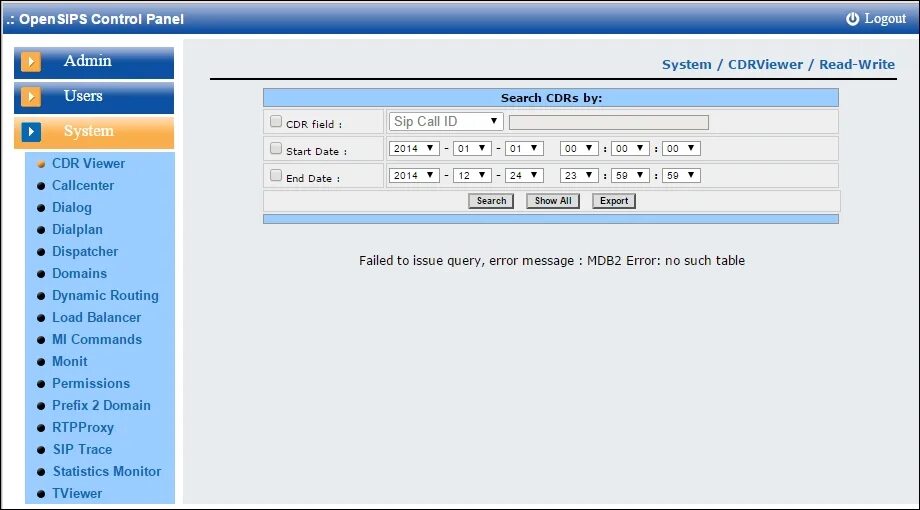Viewport: 920px width, 510px height.
Task: Open Load Balancer tool
Action: [97, 318]
